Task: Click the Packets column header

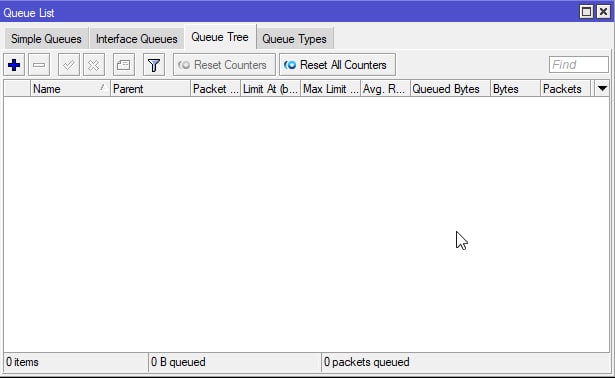Action: (x=565, y=89)
